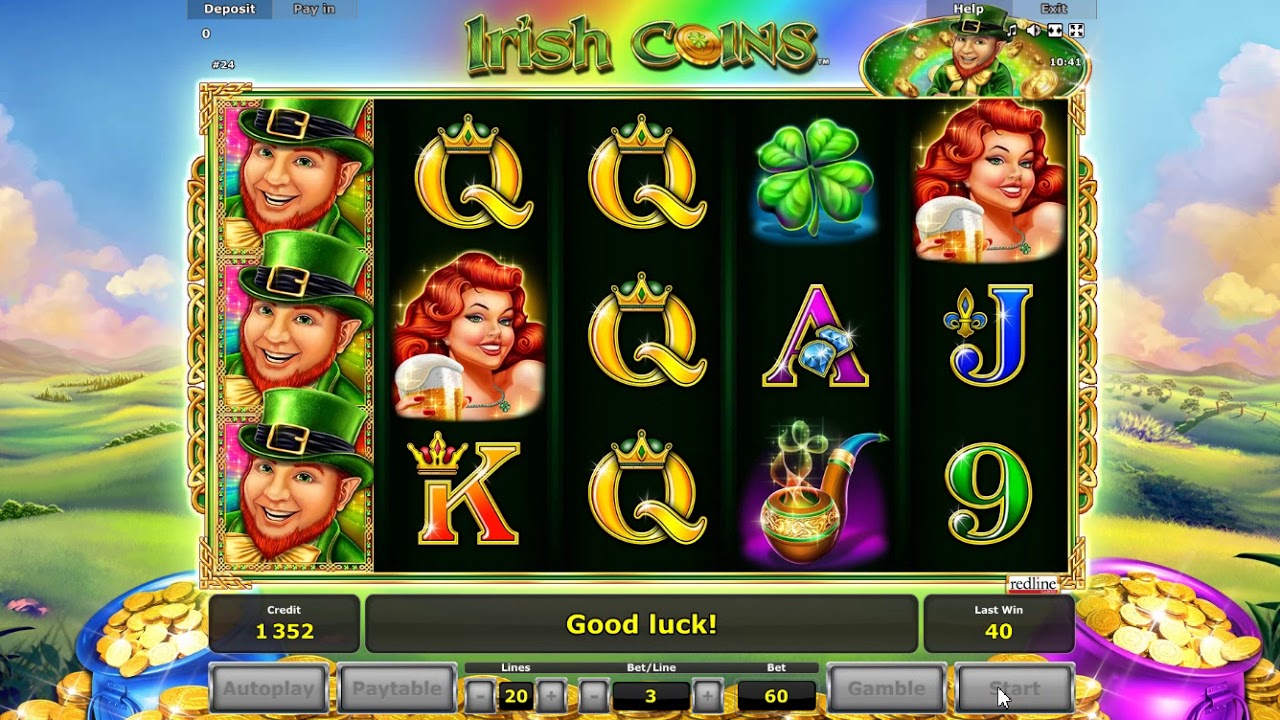Click the purple A diamond symbol

click(816, 336)
